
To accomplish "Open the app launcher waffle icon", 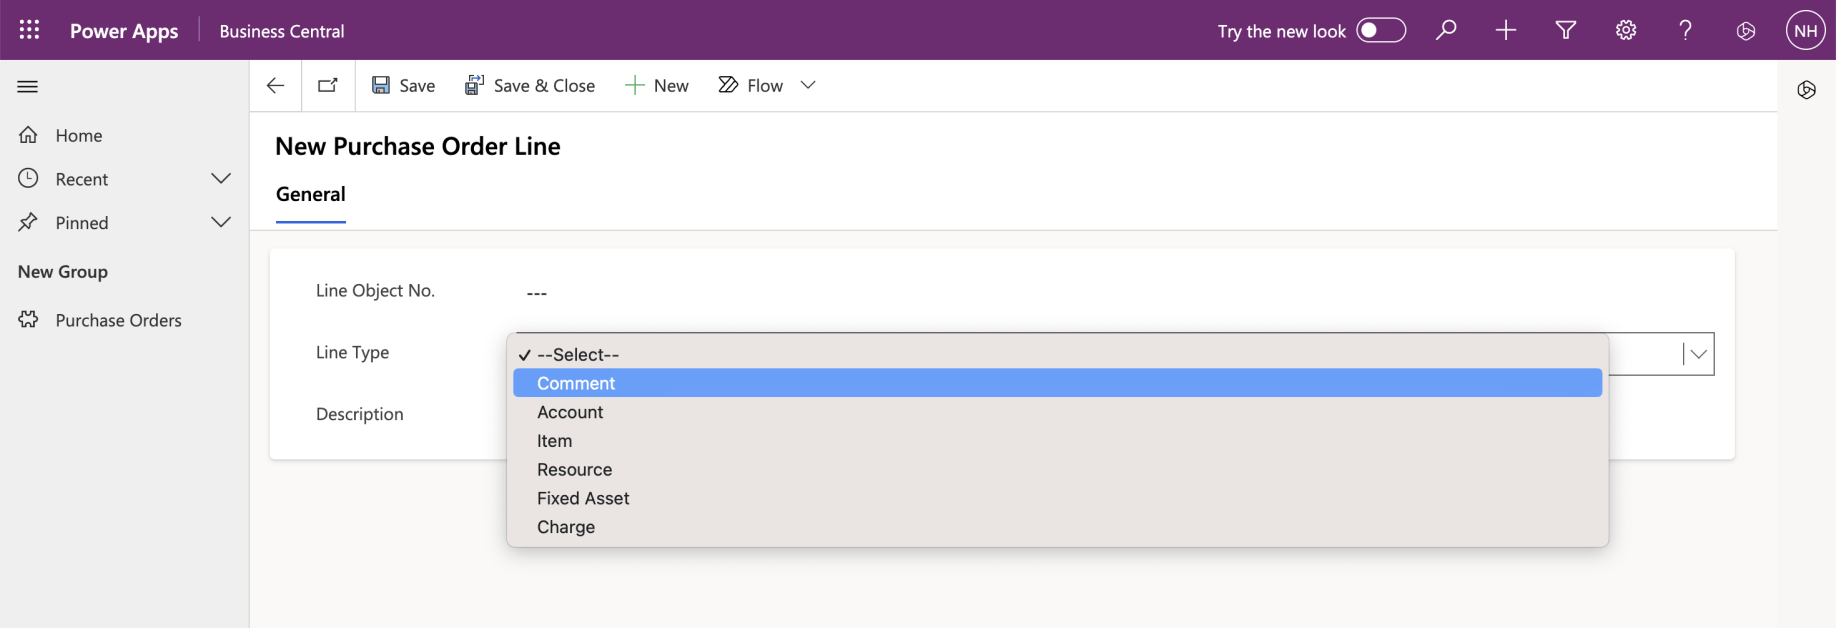I will (29, 30).
